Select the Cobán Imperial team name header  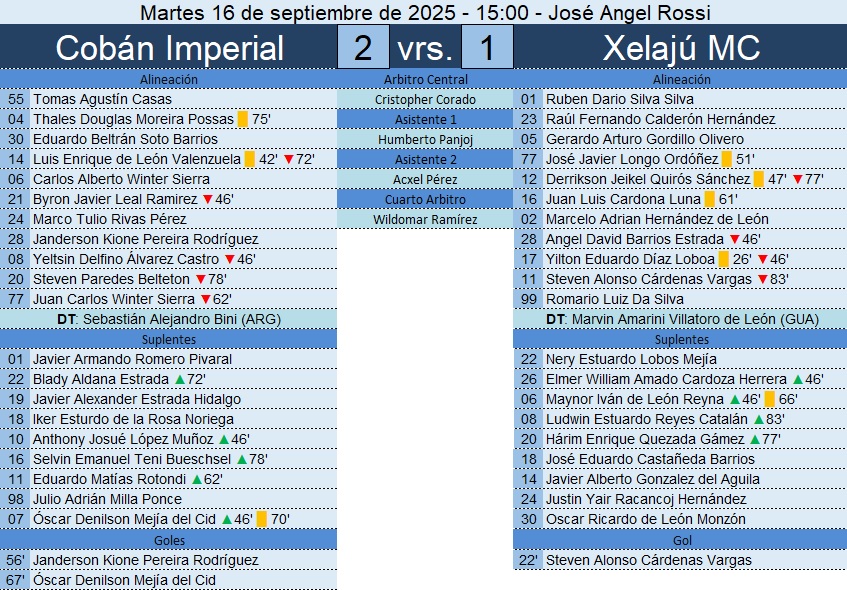pos(169,47)
